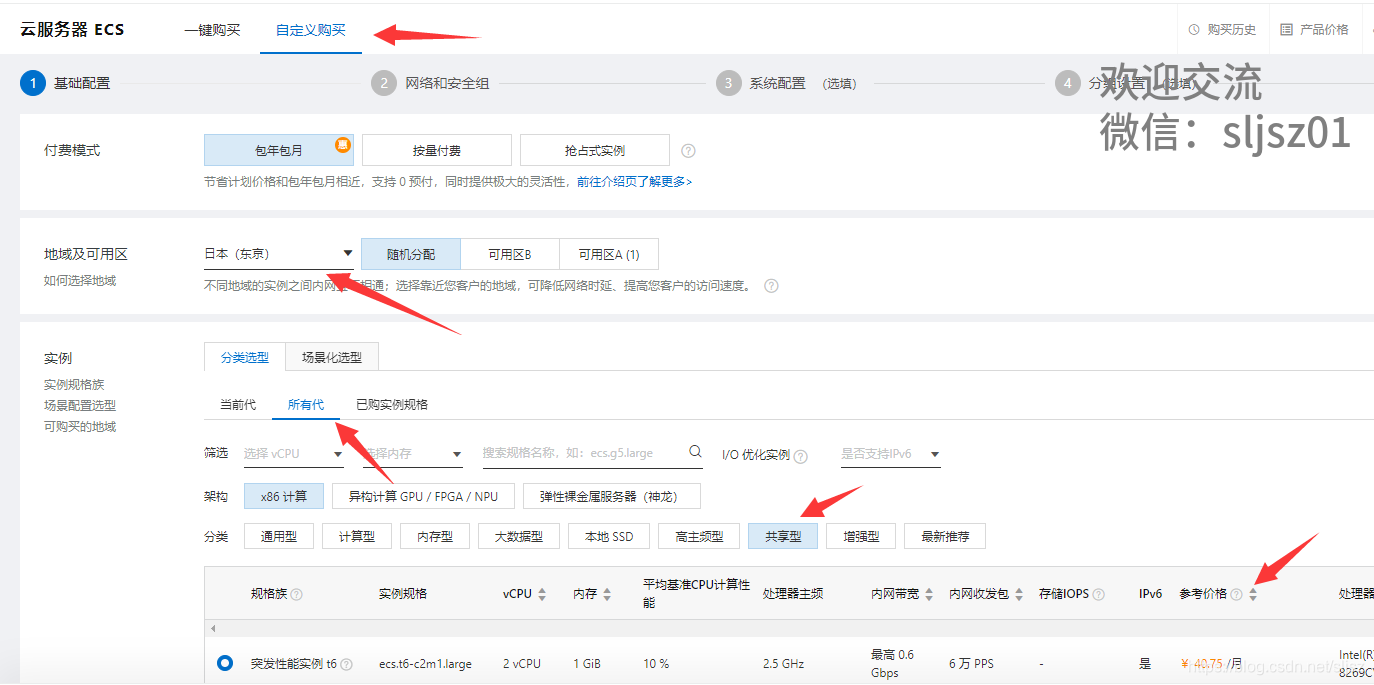Go to step 2 网络和安全组
1374x685 pixels.
[x=430, y=83]
